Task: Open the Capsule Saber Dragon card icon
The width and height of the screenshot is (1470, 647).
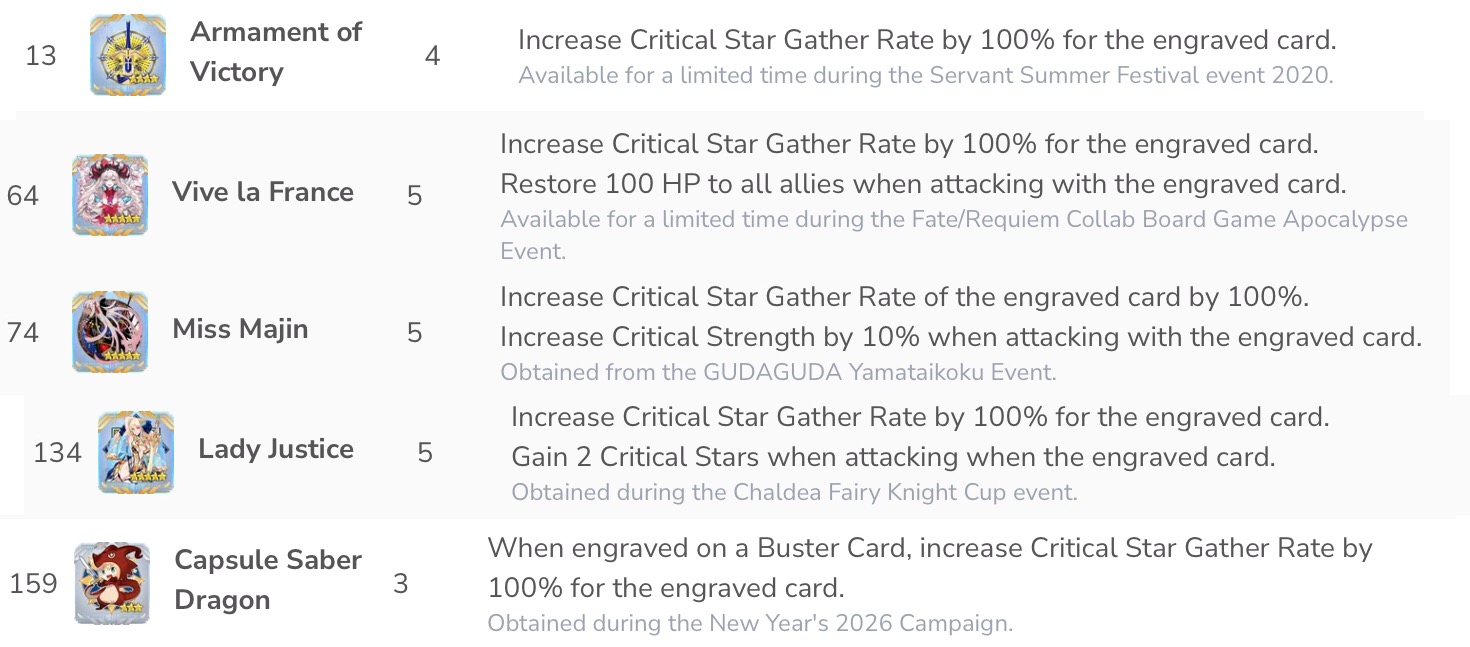Action: 112,583
